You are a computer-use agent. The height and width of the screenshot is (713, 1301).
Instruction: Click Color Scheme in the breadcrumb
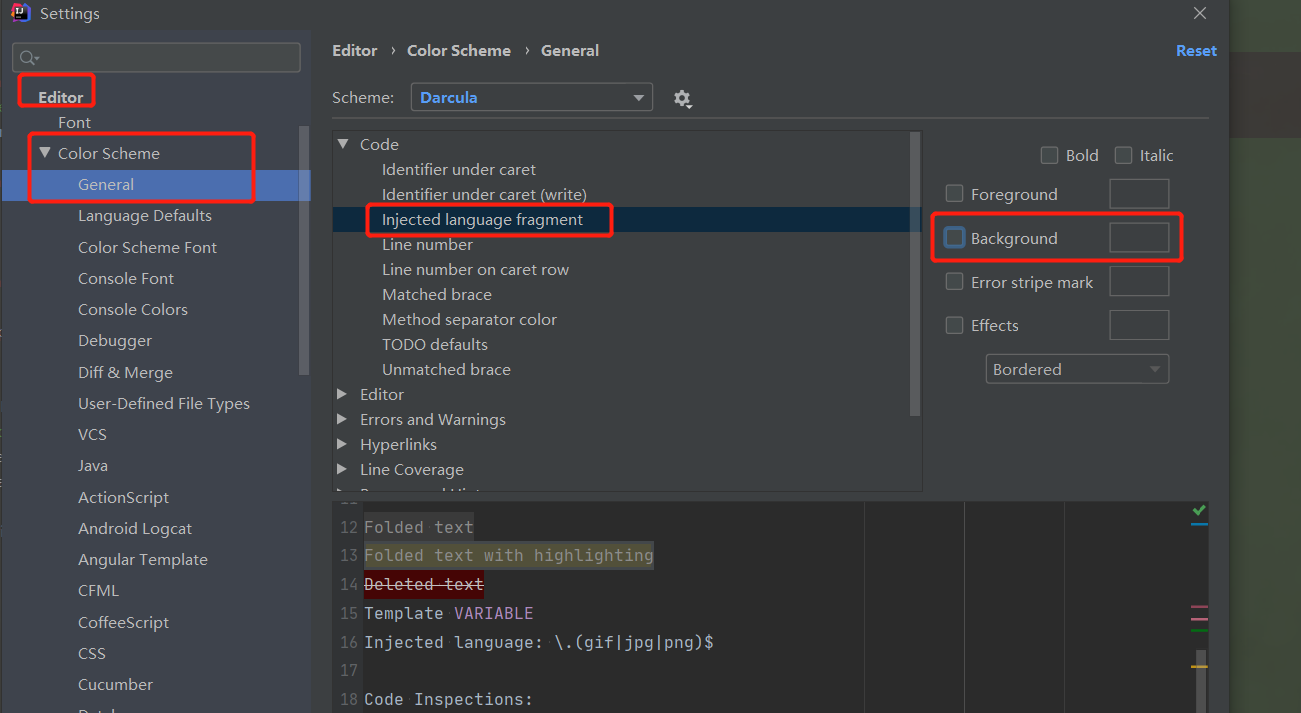pyautogui.click(x=459, y=50)
